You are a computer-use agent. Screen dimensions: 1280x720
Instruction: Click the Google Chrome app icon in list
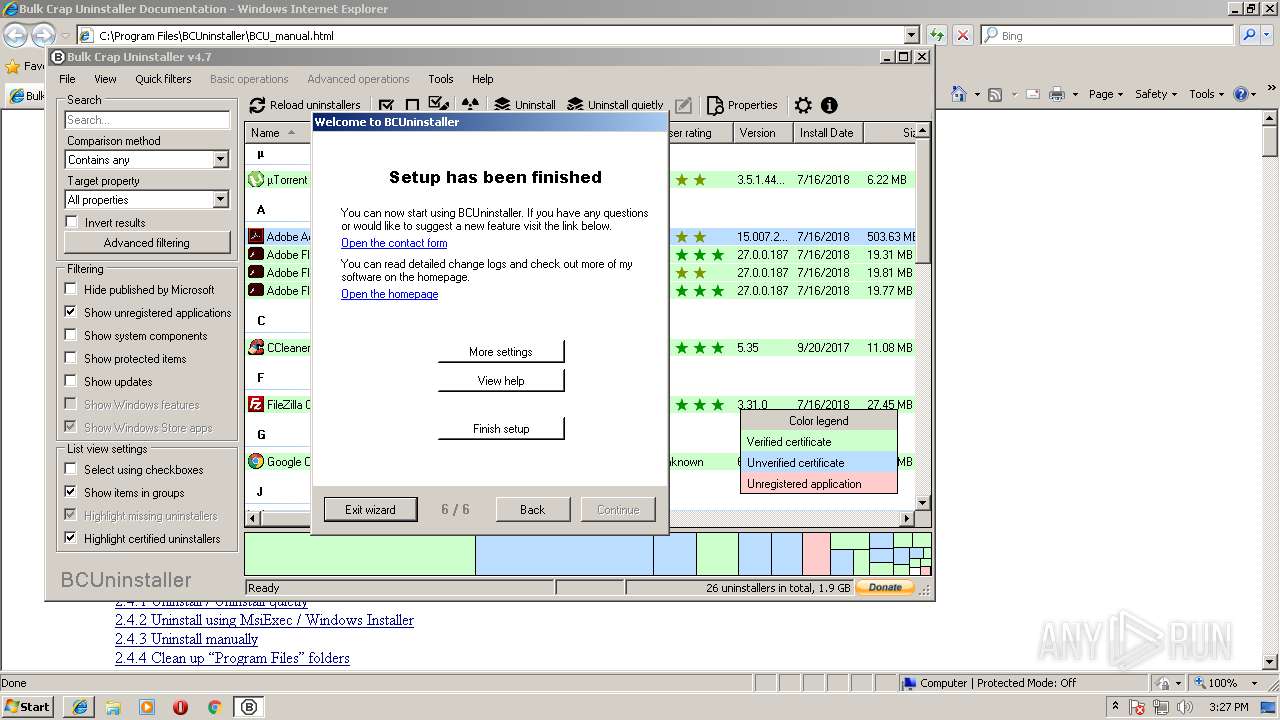point(256,462)
